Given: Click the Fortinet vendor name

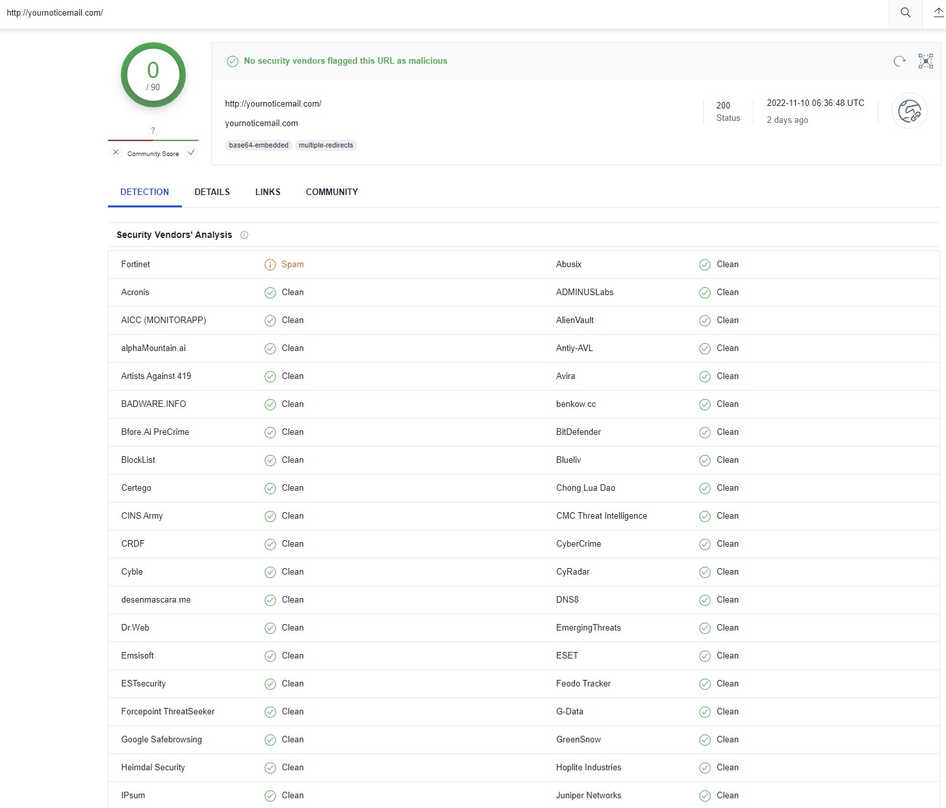Looking at the screenshot, I should (135, 264).
